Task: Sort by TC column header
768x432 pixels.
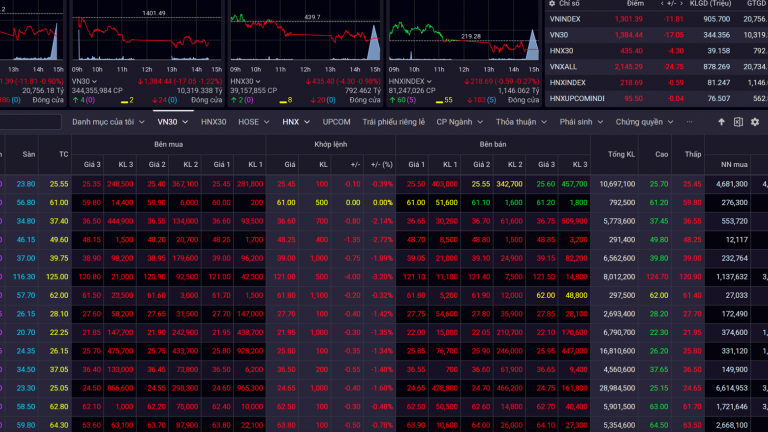Action: (63, 154)
